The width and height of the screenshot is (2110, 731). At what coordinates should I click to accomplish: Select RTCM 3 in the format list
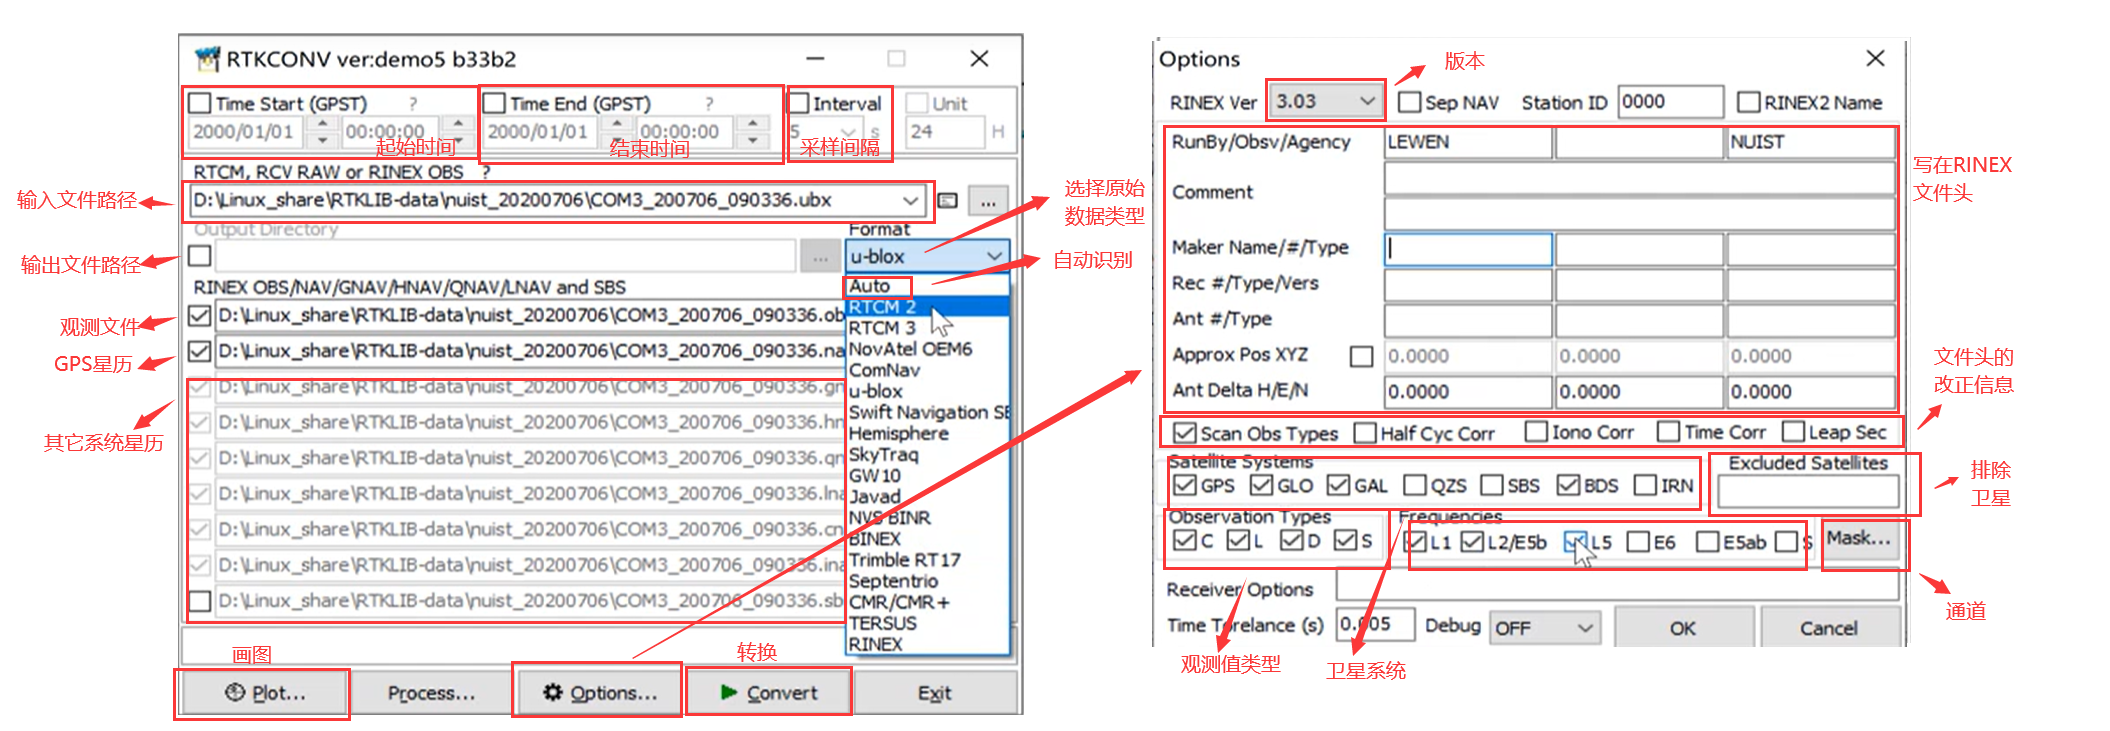(882, 328)
